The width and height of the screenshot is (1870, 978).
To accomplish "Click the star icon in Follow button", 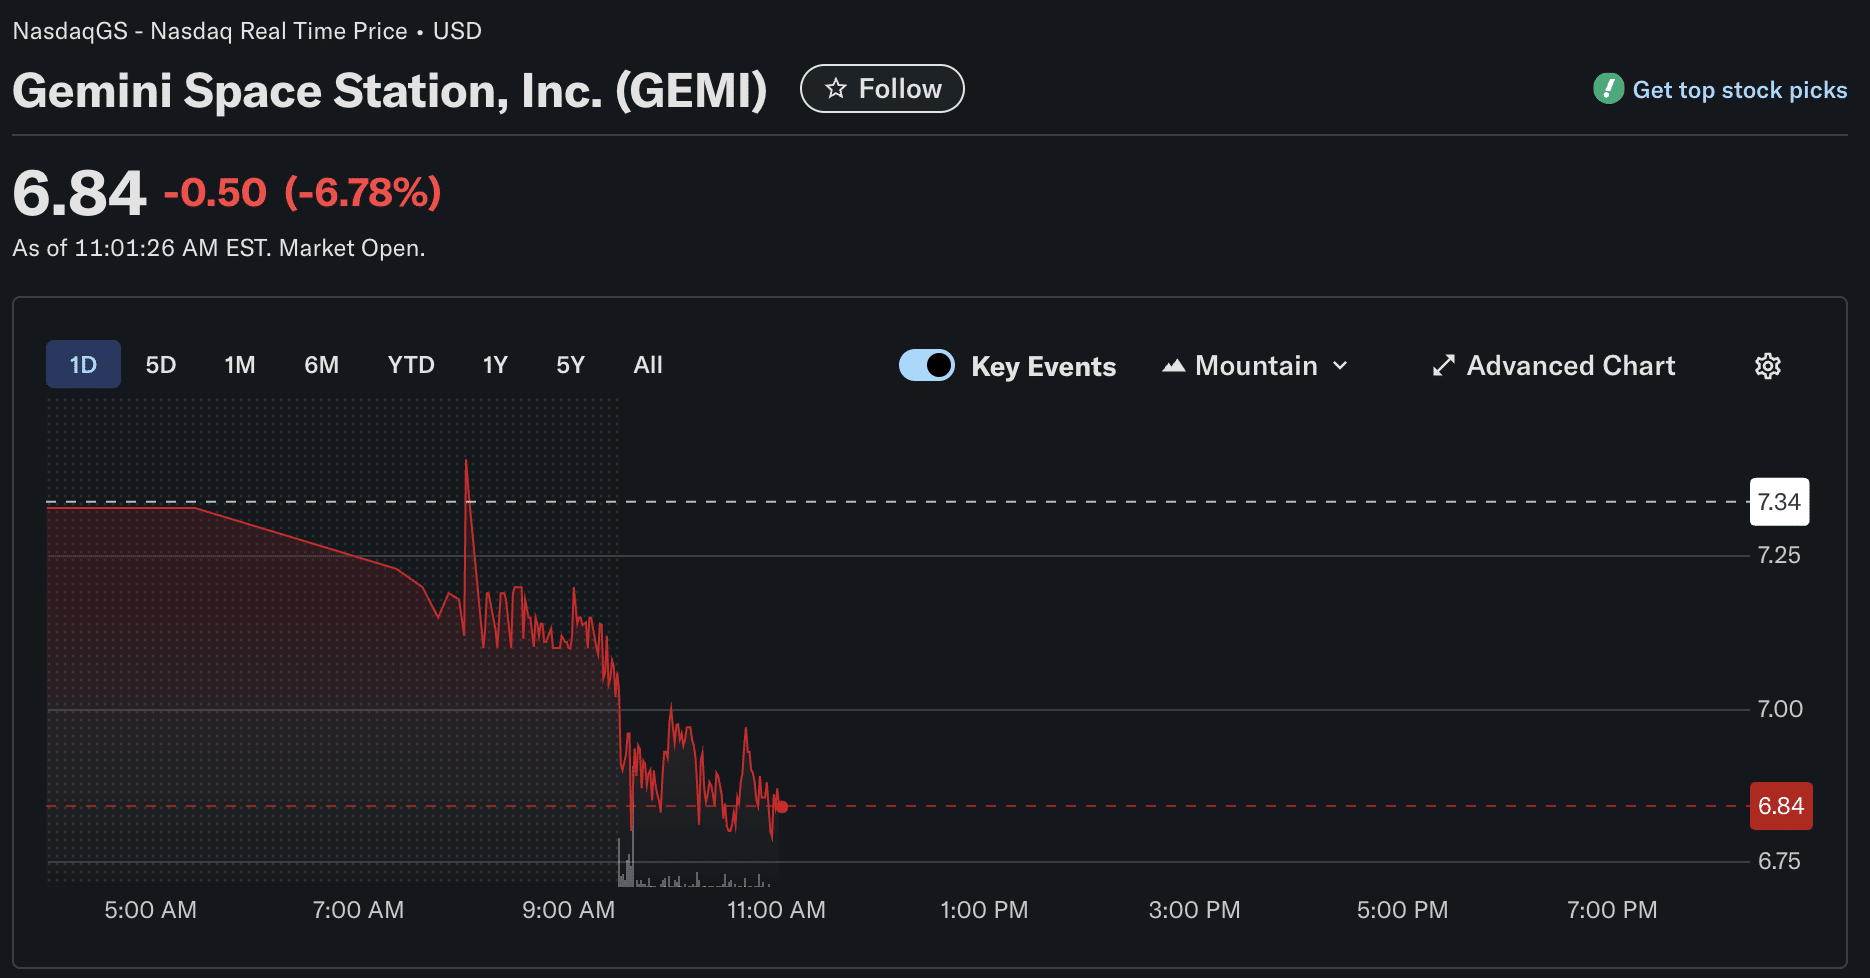I will tap(836, 89).
